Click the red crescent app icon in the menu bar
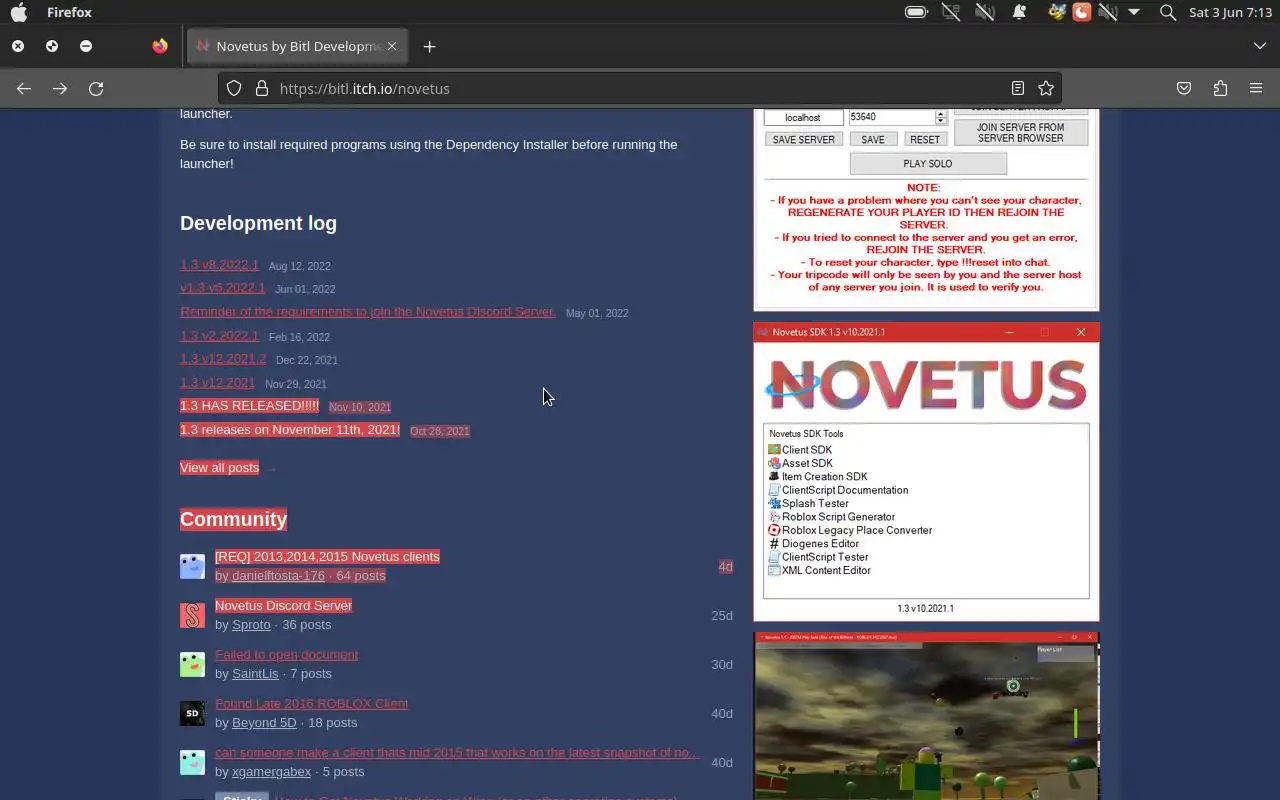The image size is (1280, 800). pos(1081,12)
